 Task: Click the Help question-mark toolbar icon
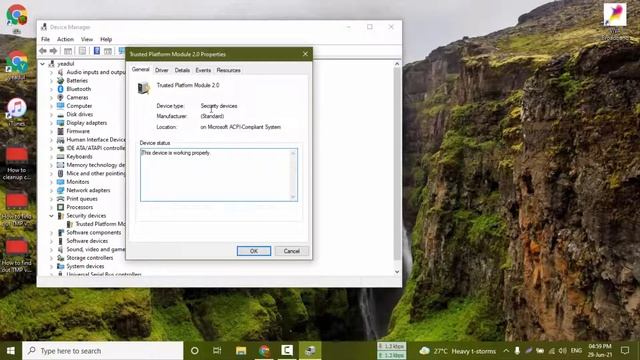click(x=97, y=51)
